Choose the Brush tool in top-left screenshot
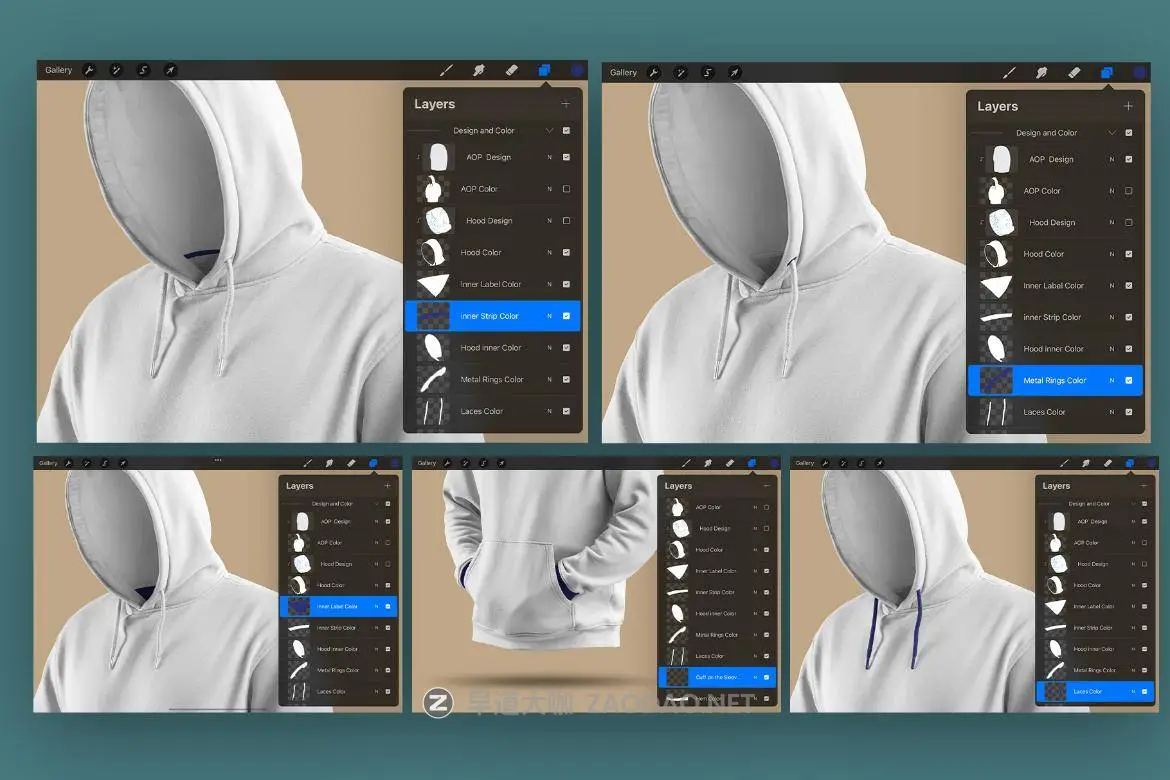This screenshot has height=780, width=1170. click(x=447, y=70)
